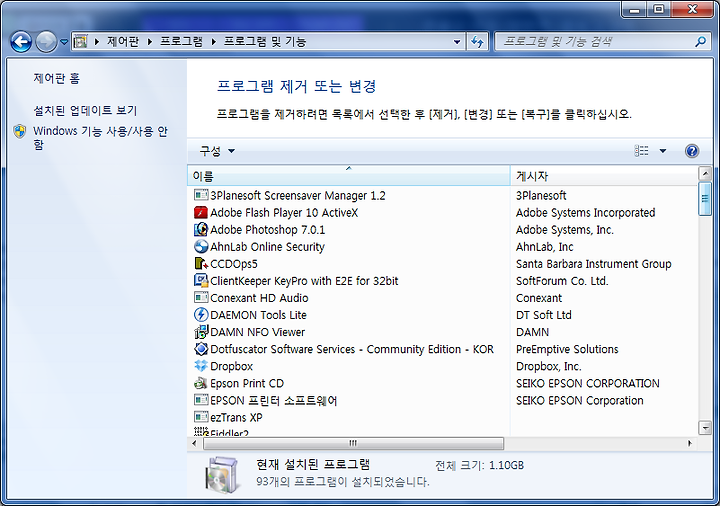Select DAEMON Tools Lite entry
The height and width of the screenshot is (506, 720).
click(258, 315)
